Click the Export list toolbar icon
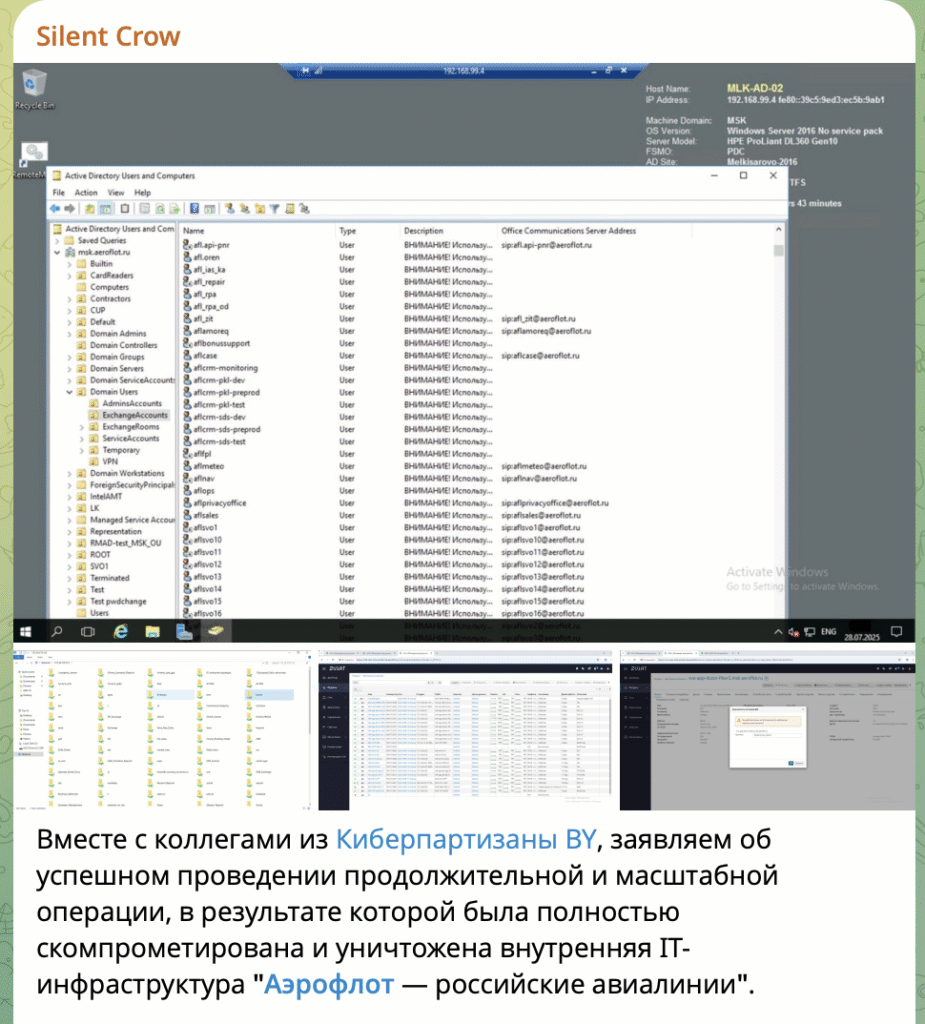Viewport: 925px width, 1024px height. 174,208
